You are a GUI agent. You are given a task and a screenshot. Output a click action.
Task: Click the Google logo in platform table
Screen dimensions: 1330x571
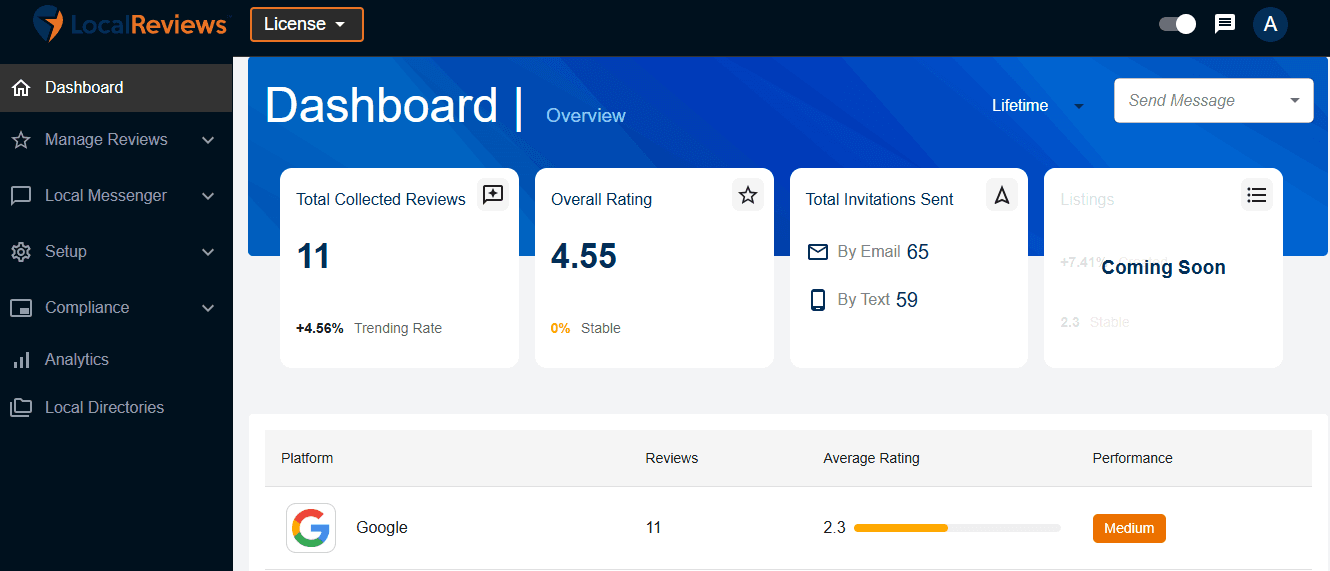coord(311,528)
